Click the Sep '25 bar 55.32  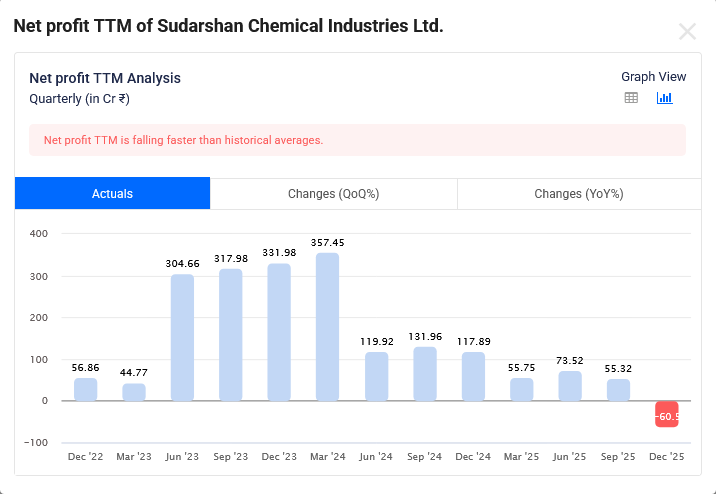click(x=619, y=389)
